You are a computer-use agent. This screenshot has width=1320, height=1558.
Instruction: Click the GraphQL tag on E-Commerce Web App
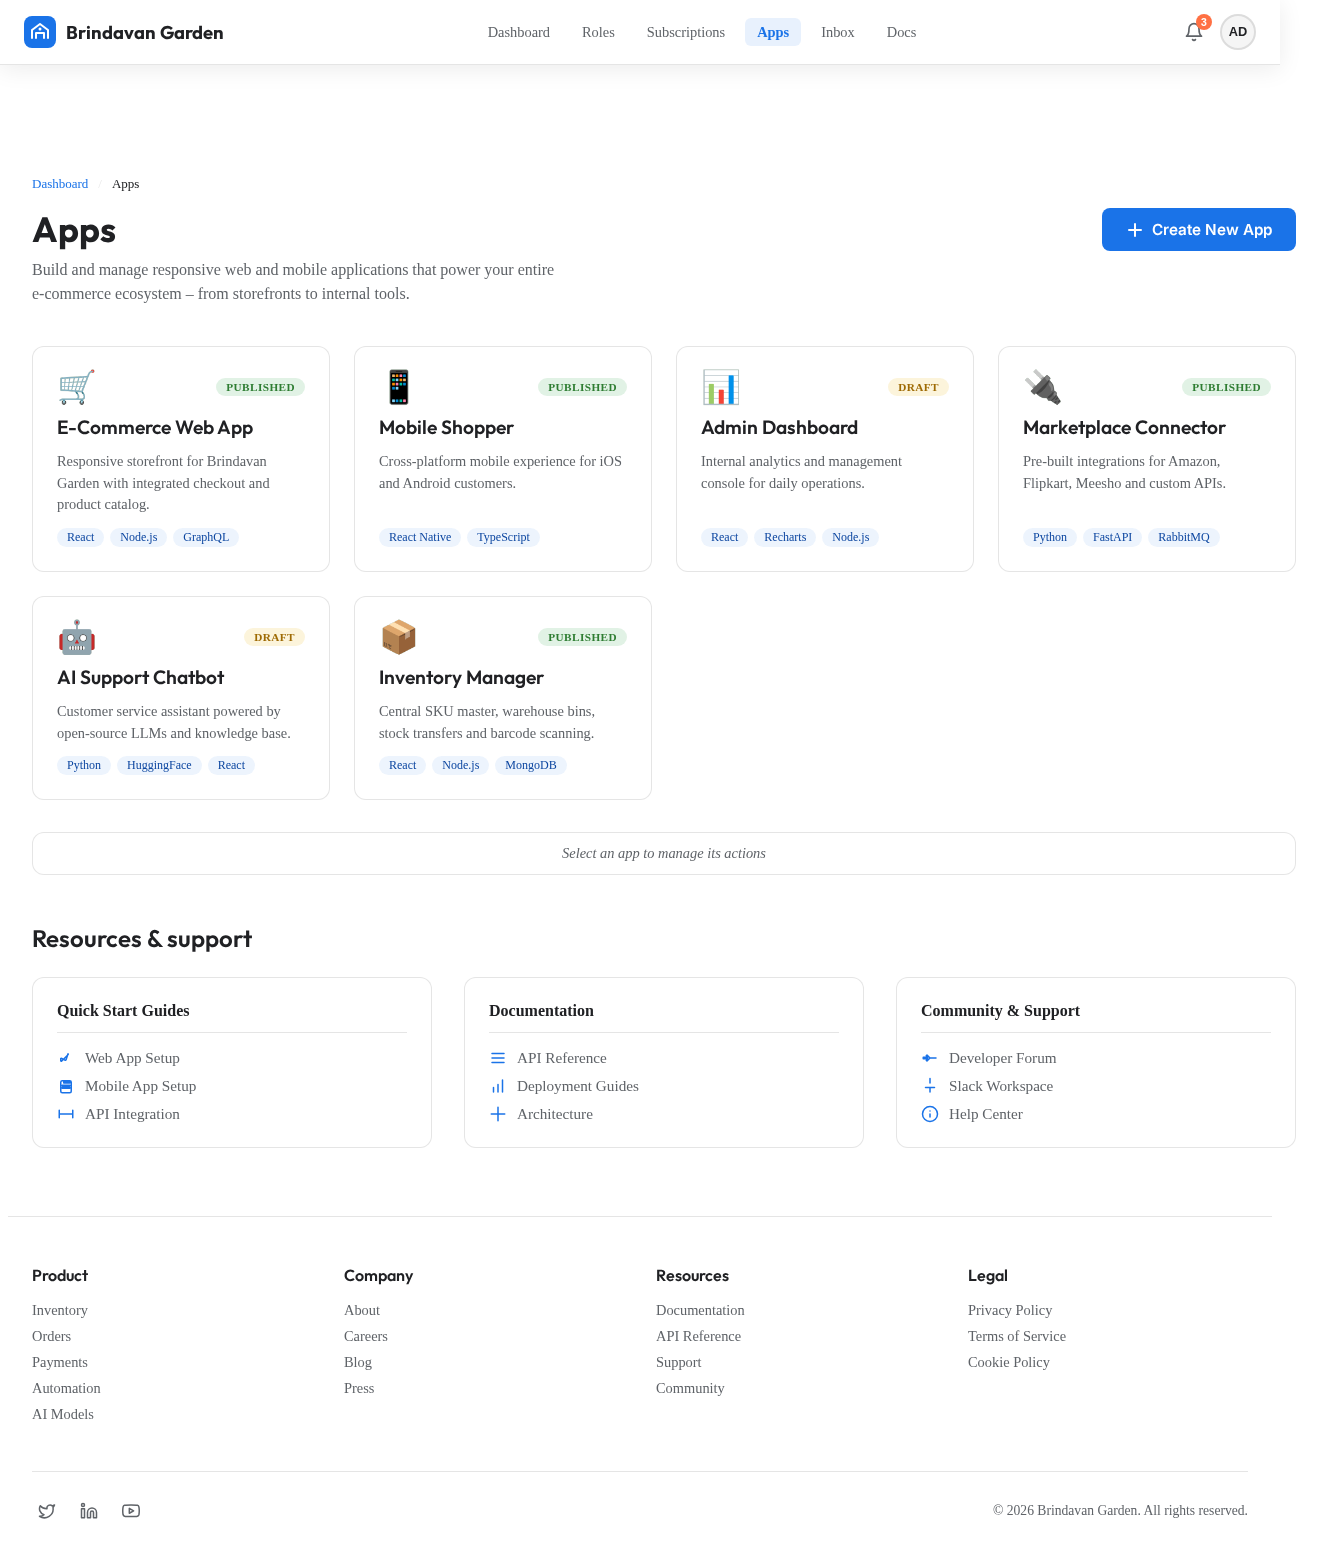coord(206,537)
